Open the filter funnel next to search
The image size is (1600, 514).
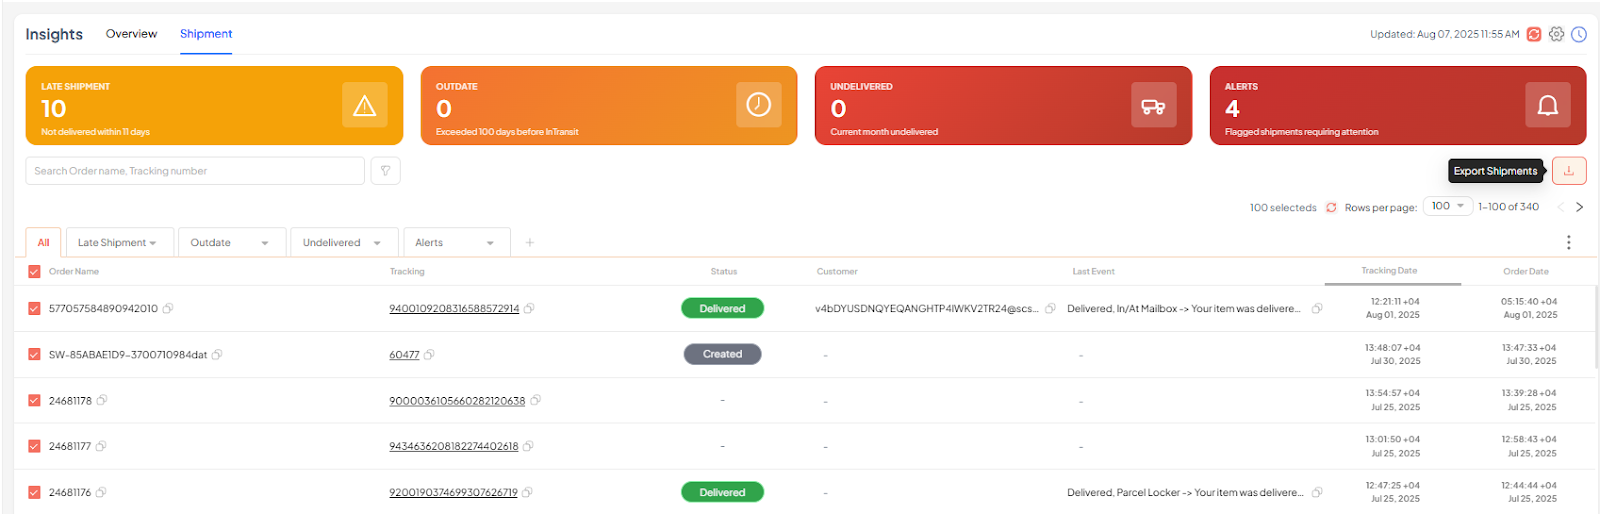click(x=385, y=171)
